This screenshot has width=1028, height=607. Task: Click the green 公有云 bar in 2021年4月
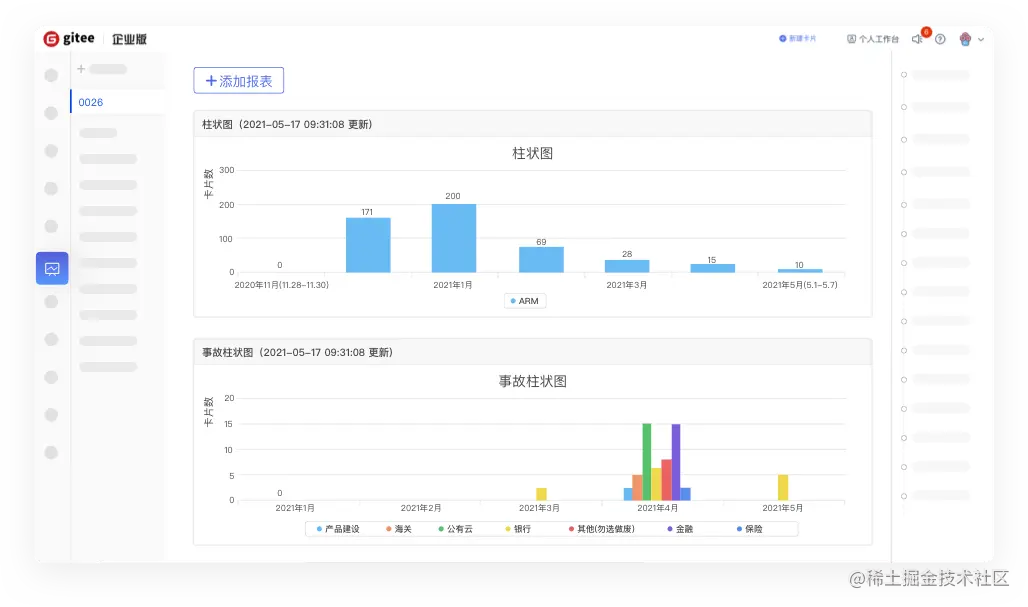point(646,462)
